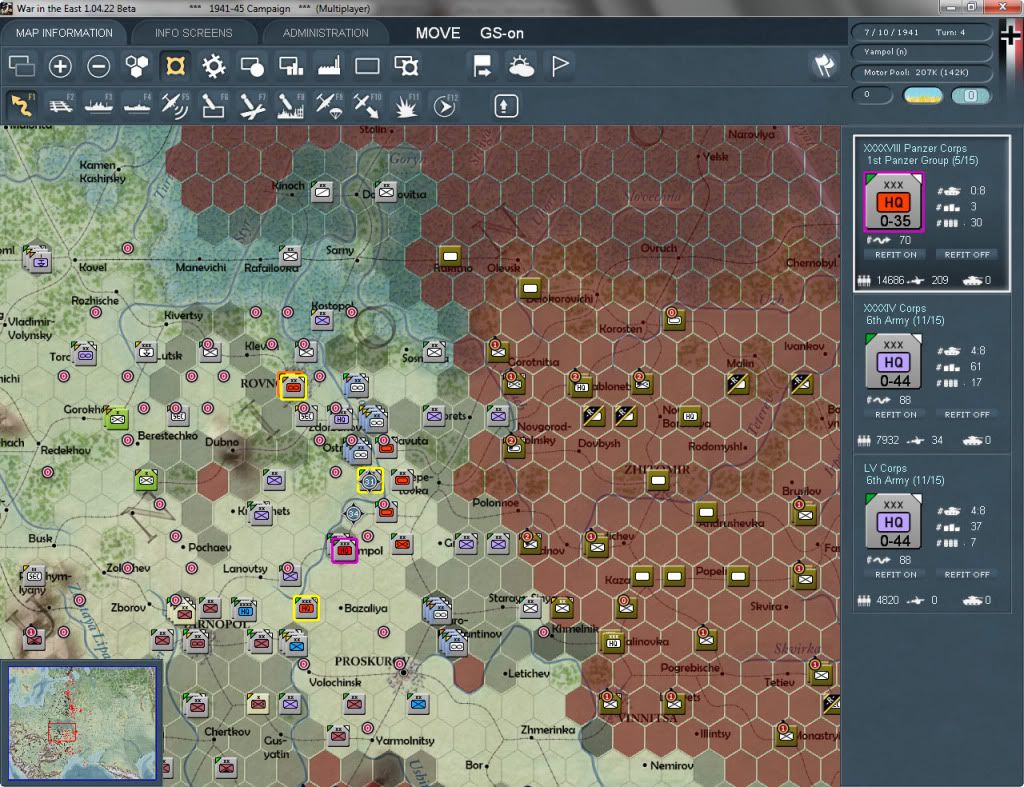1024x787 pixels.
Task: Select XXXXVIII Panzer Corps HQ counter in panel
Action: pos(893,202)
